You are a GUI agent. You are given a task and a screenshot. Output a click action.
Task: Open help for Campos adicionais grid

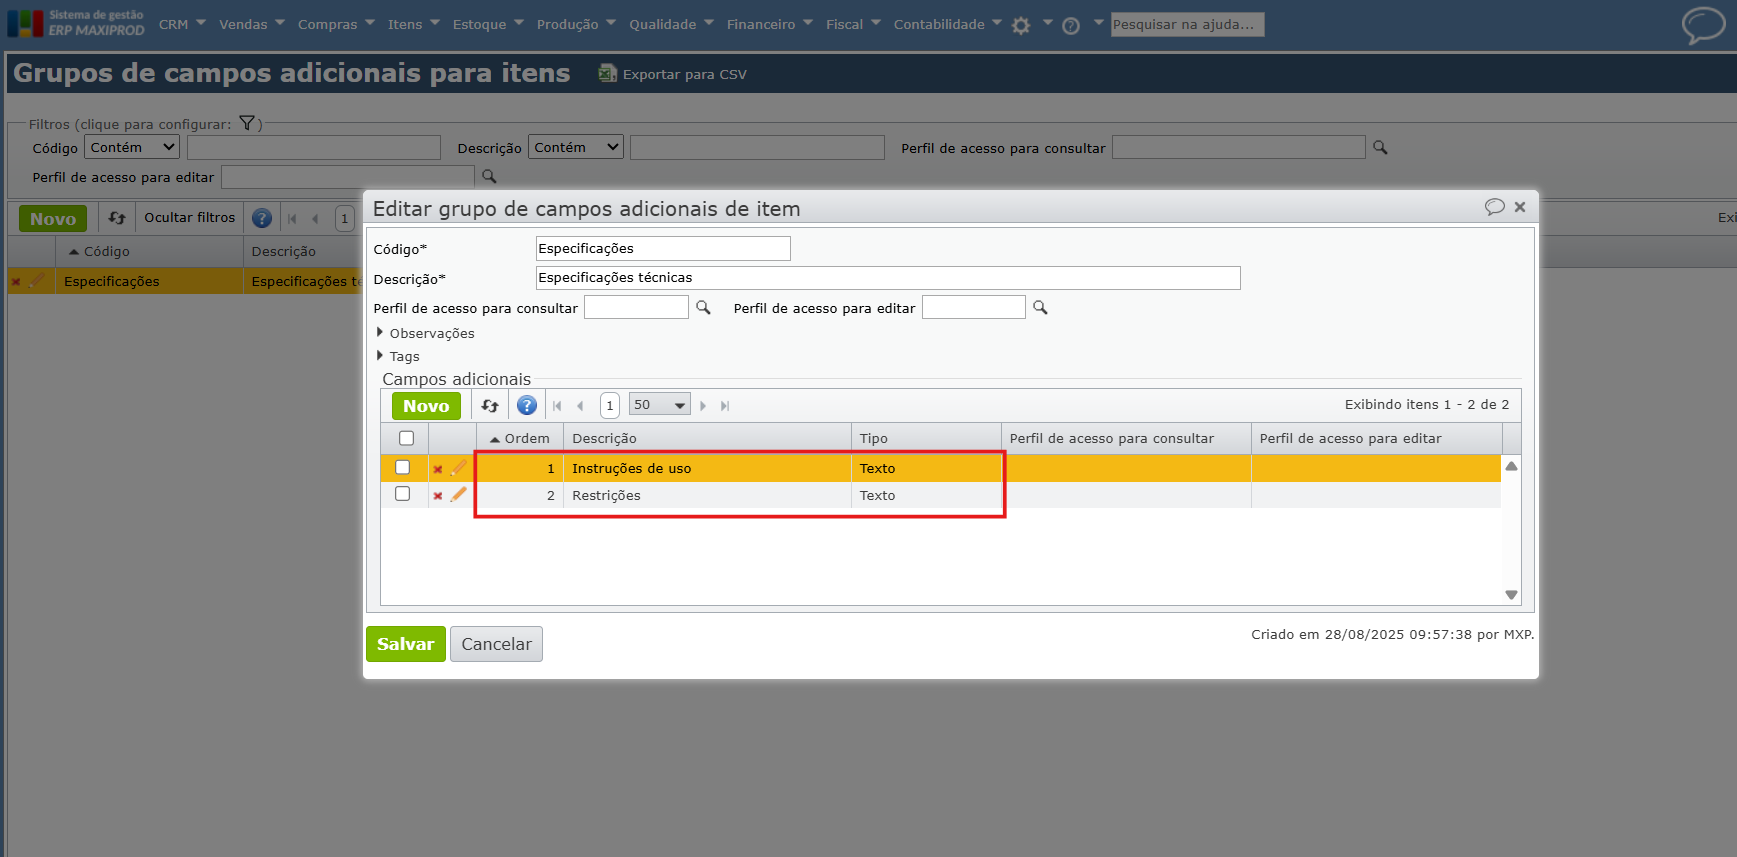coord(527,405)
